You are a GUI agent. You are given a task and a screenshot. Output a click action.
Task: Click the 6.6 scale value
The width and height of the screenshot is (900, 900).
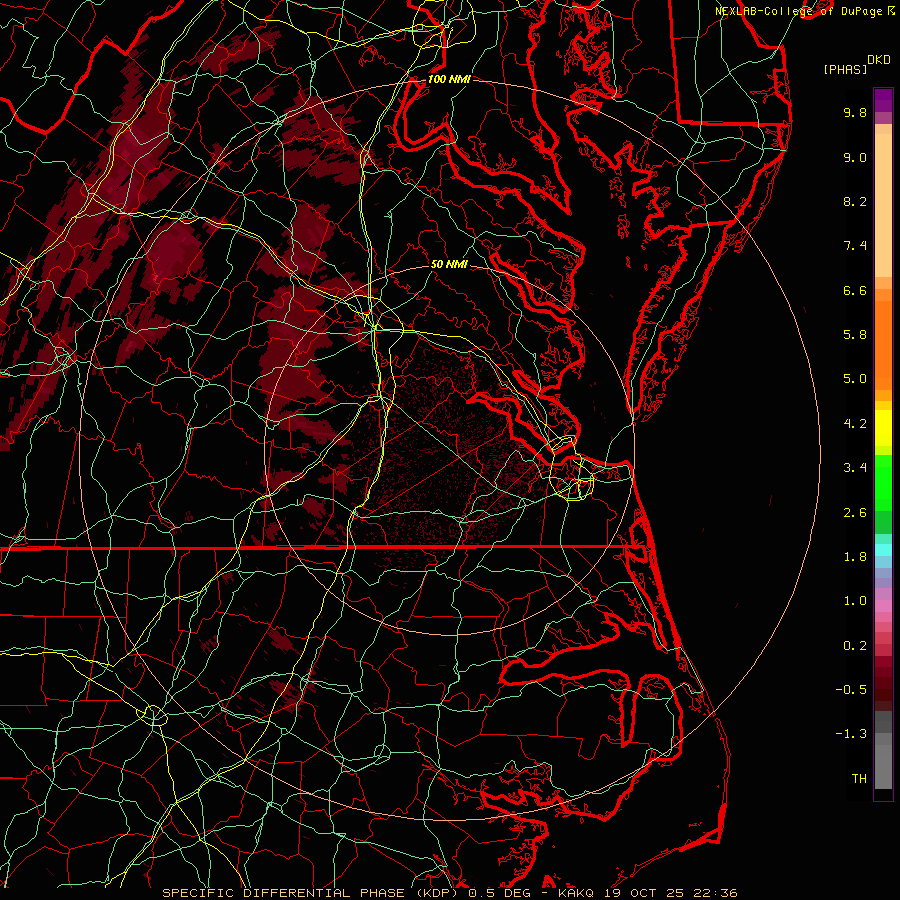[855, 290]
